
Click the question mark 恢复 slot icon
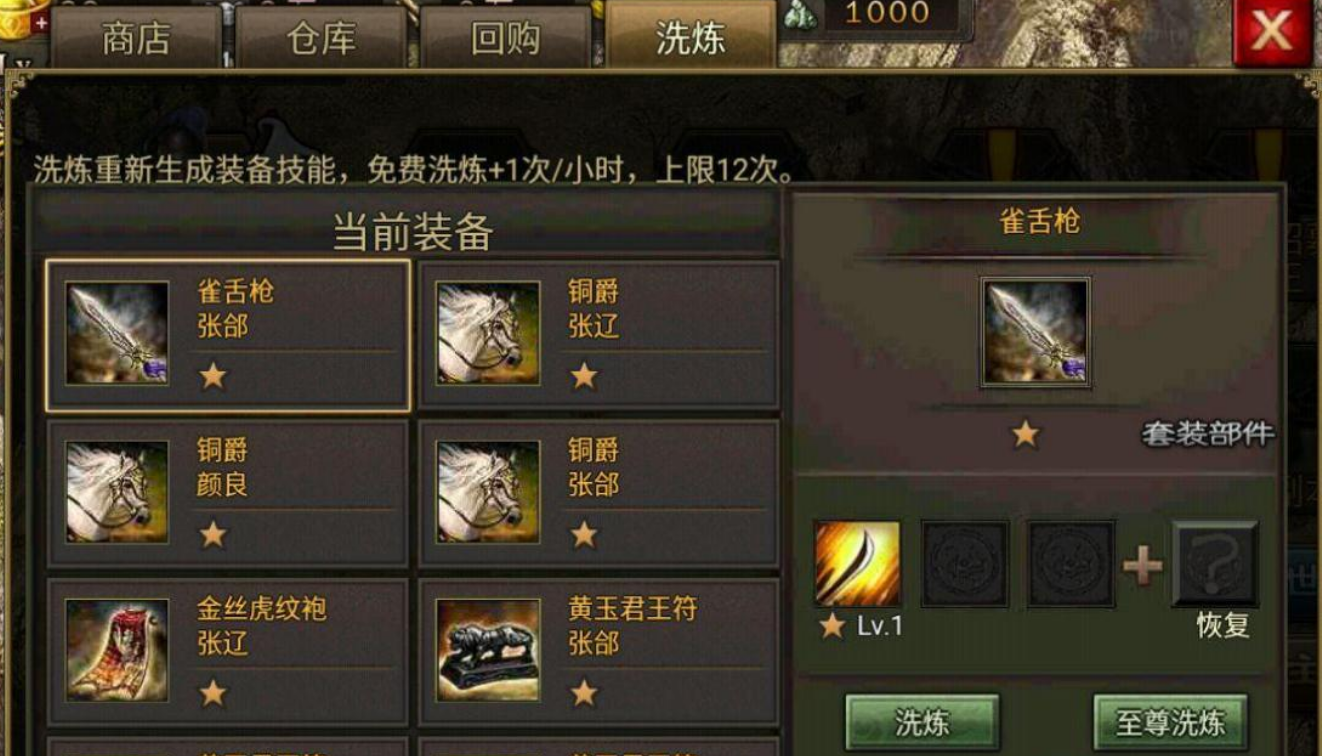pyautogui.click(x=1215, y=564)
